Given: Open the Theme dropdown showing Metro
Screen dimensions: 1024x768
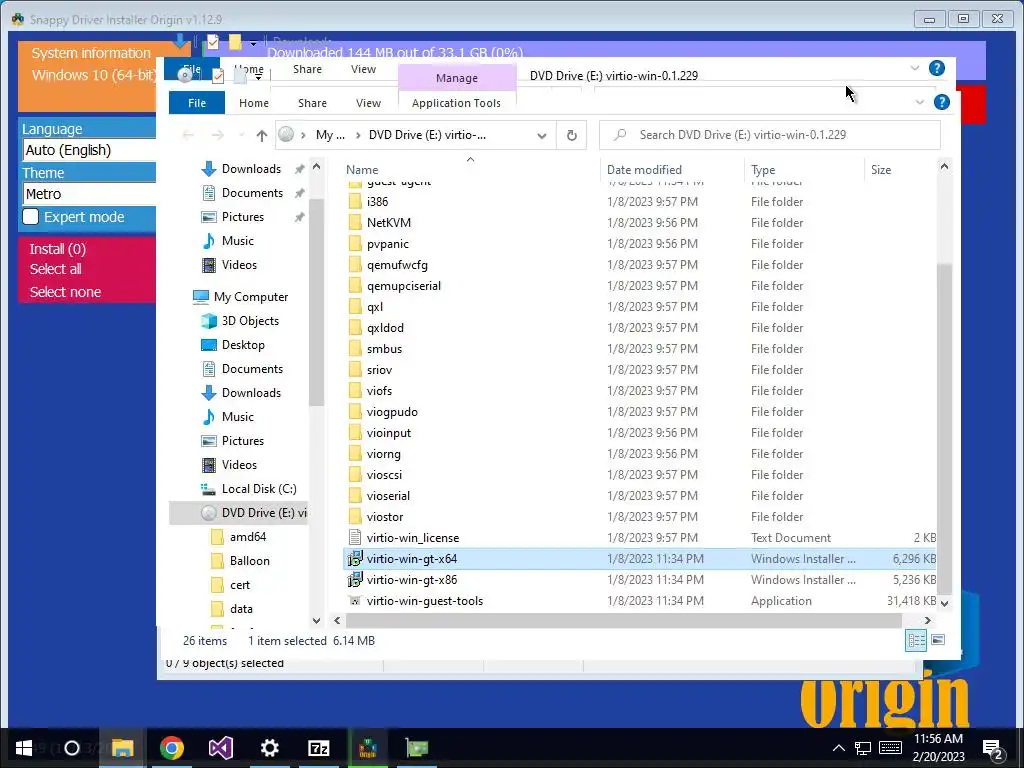Looking at the screenshot, I should (x=89, y=194).
